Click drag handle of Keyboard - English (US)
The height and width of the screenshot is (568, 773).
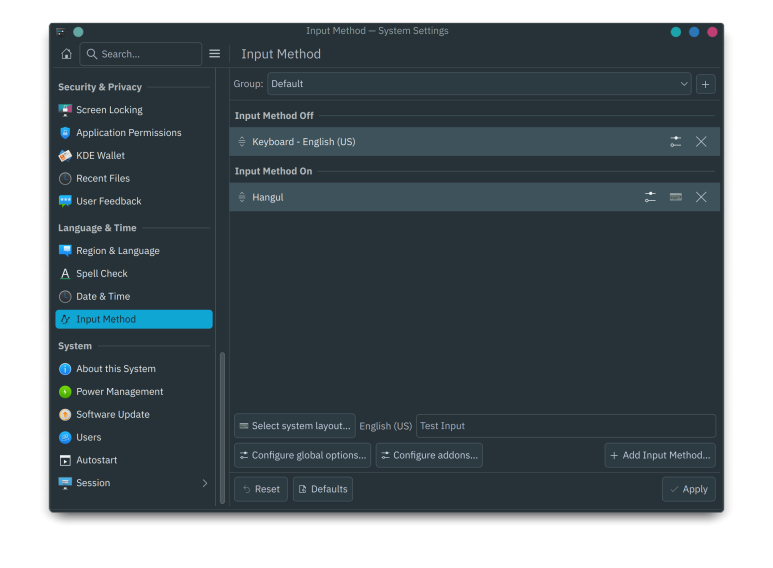tap(242, 142)
